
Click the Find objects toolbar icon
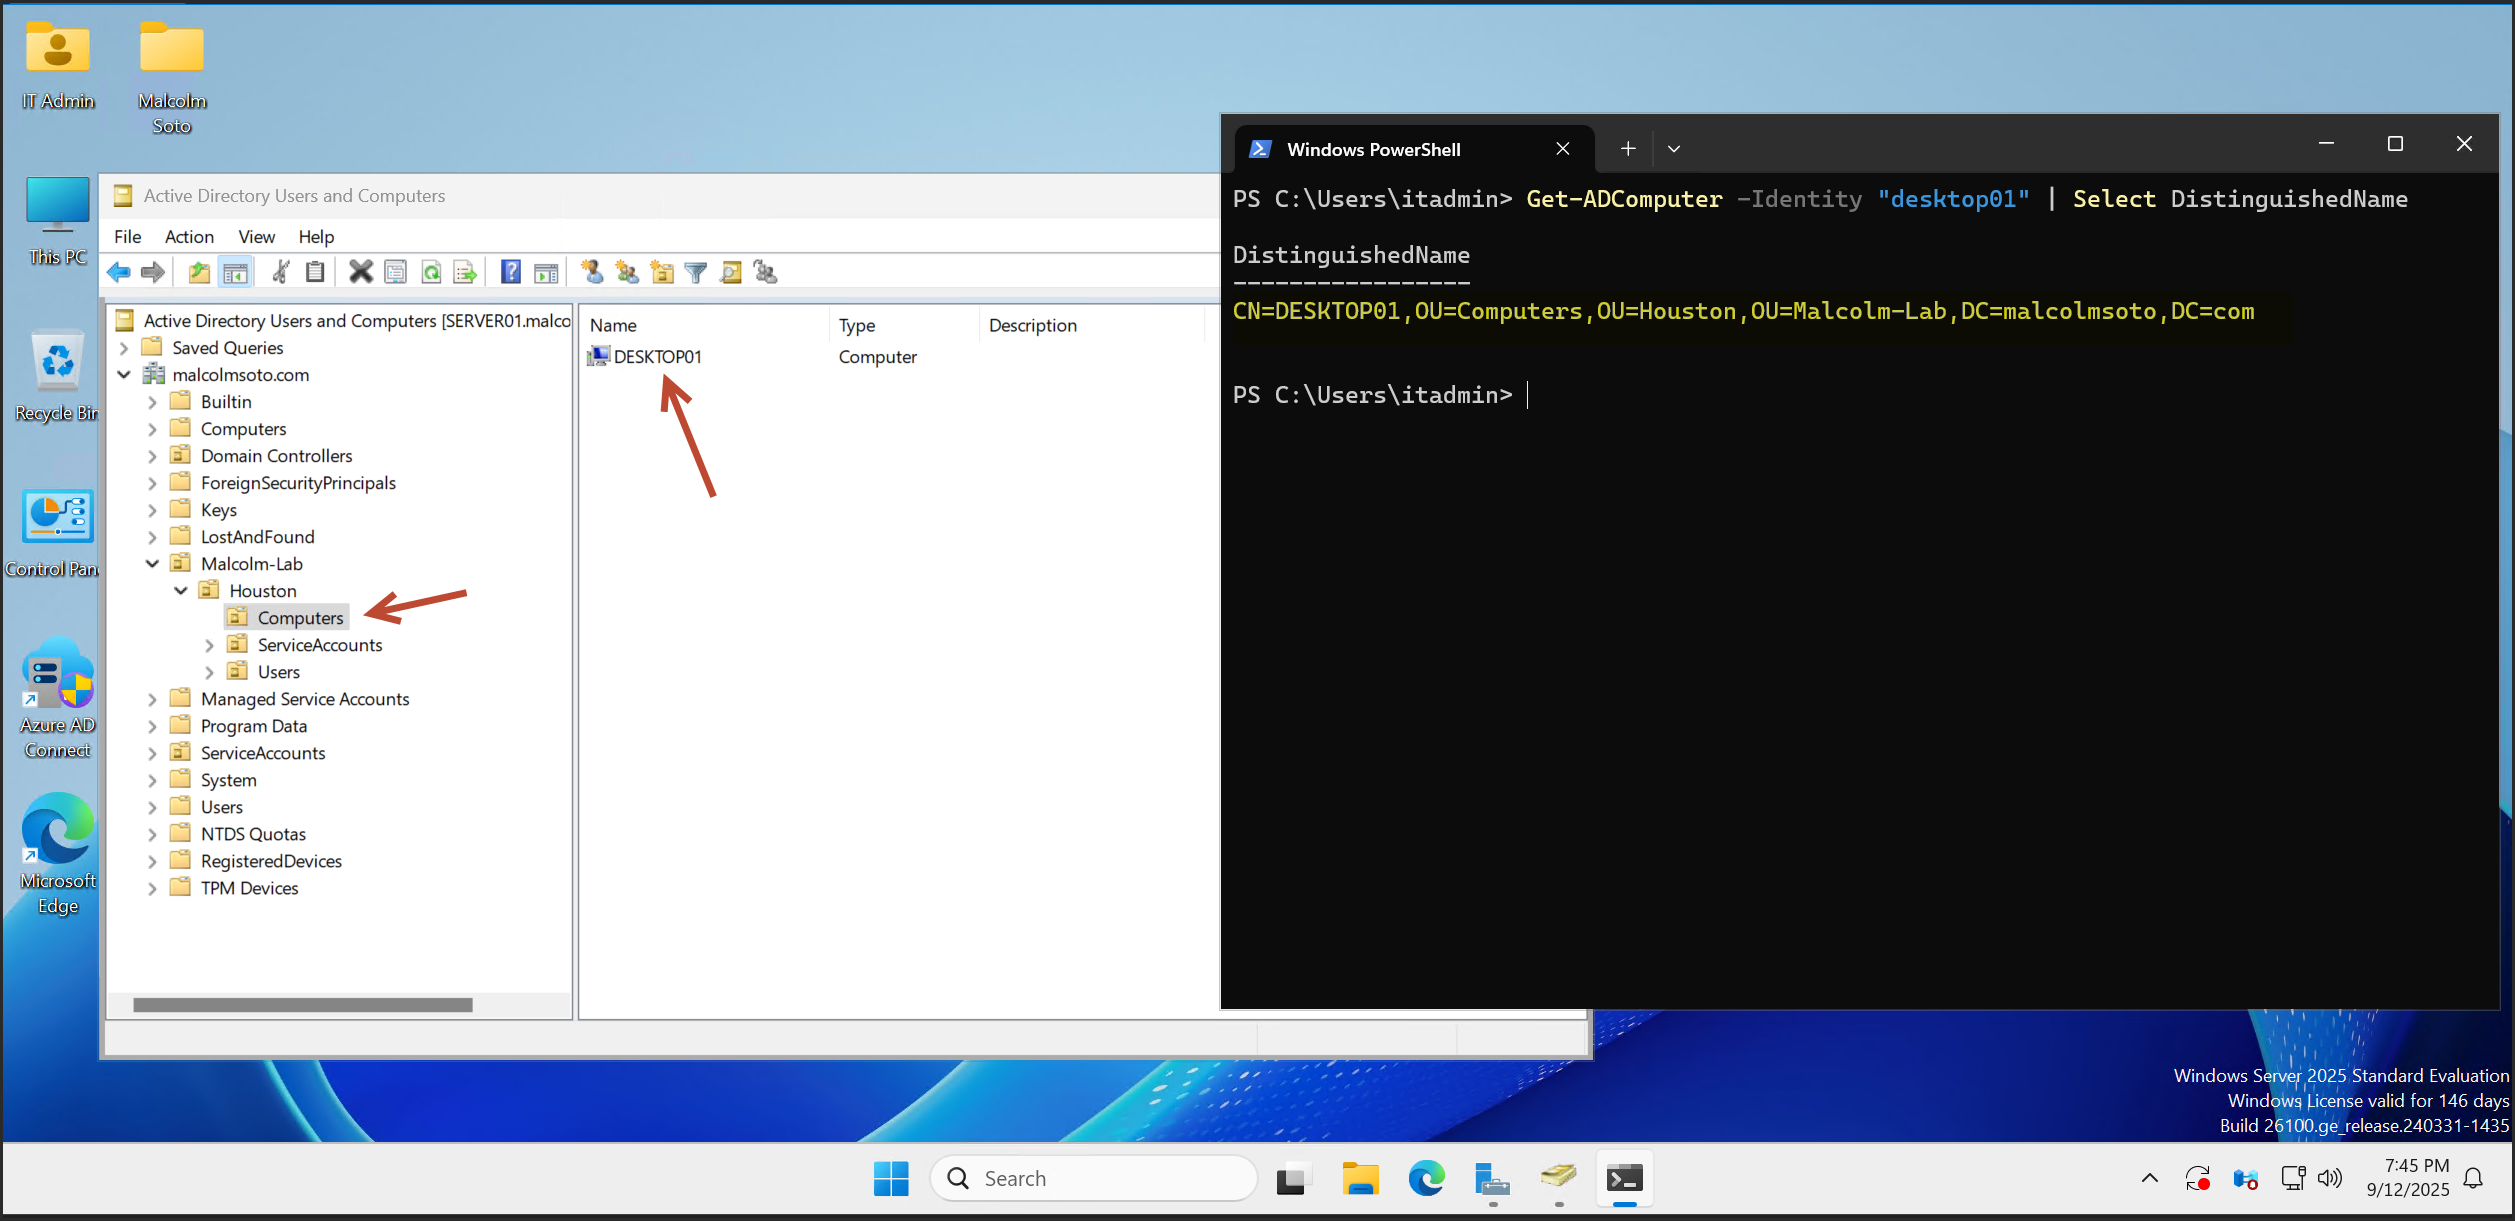[x=731, y=272]
